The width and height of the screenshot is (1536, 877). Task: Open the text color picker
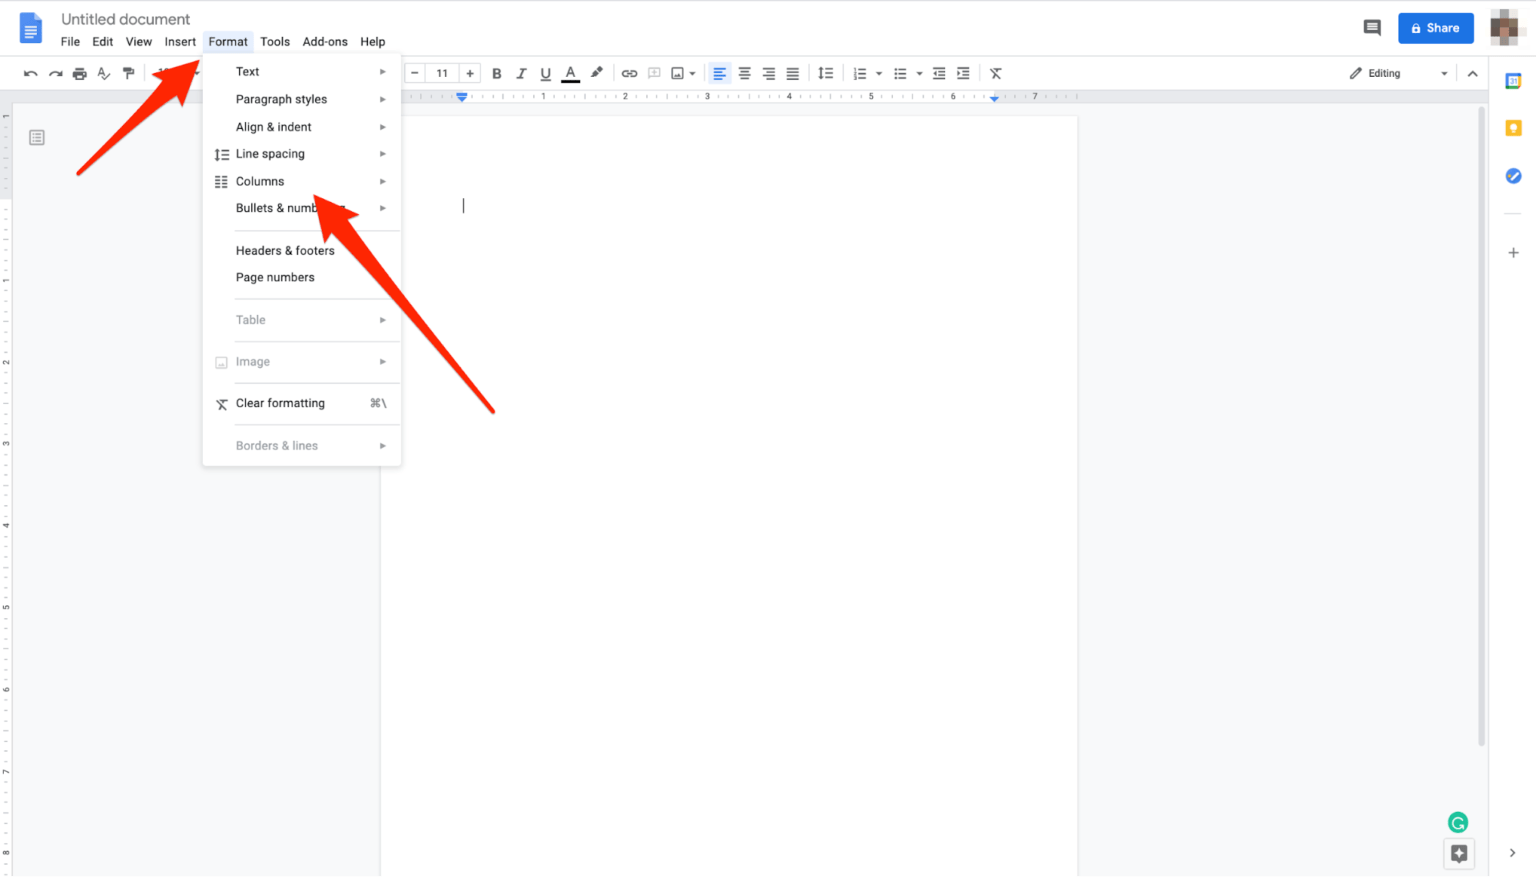pyautogui.click(x=570, y=72)
